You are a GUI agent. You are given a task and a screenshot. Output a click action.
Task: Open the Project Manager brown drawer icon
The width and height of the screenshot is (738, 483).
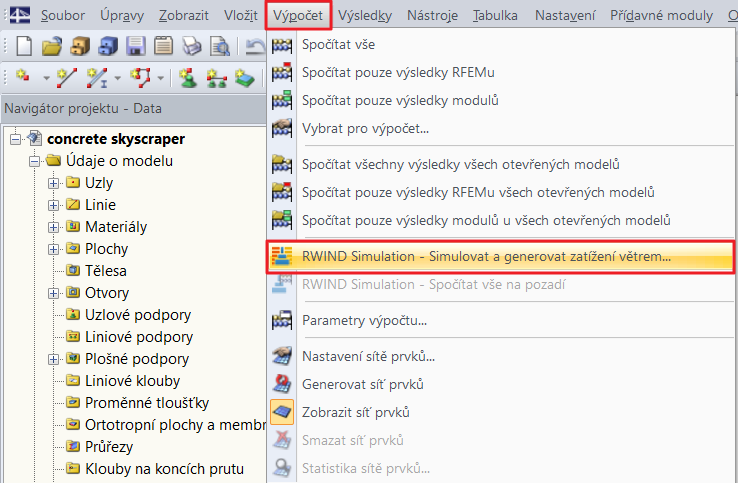[x=80, y=46]
